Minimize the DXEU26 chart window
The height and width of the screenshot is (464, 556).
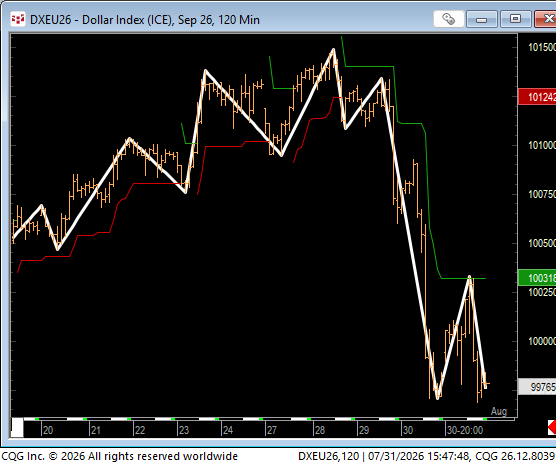point(481,19)
